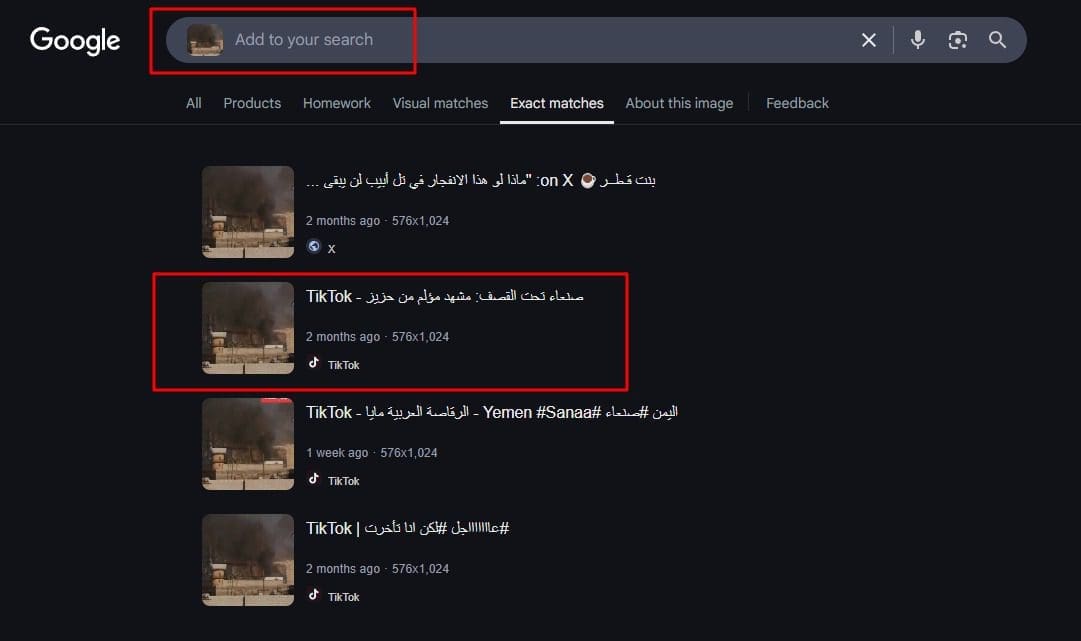Focus the 'Add to your search' field
The image size is (1081, 641).
pyautogui.click(x=538, y=40)
